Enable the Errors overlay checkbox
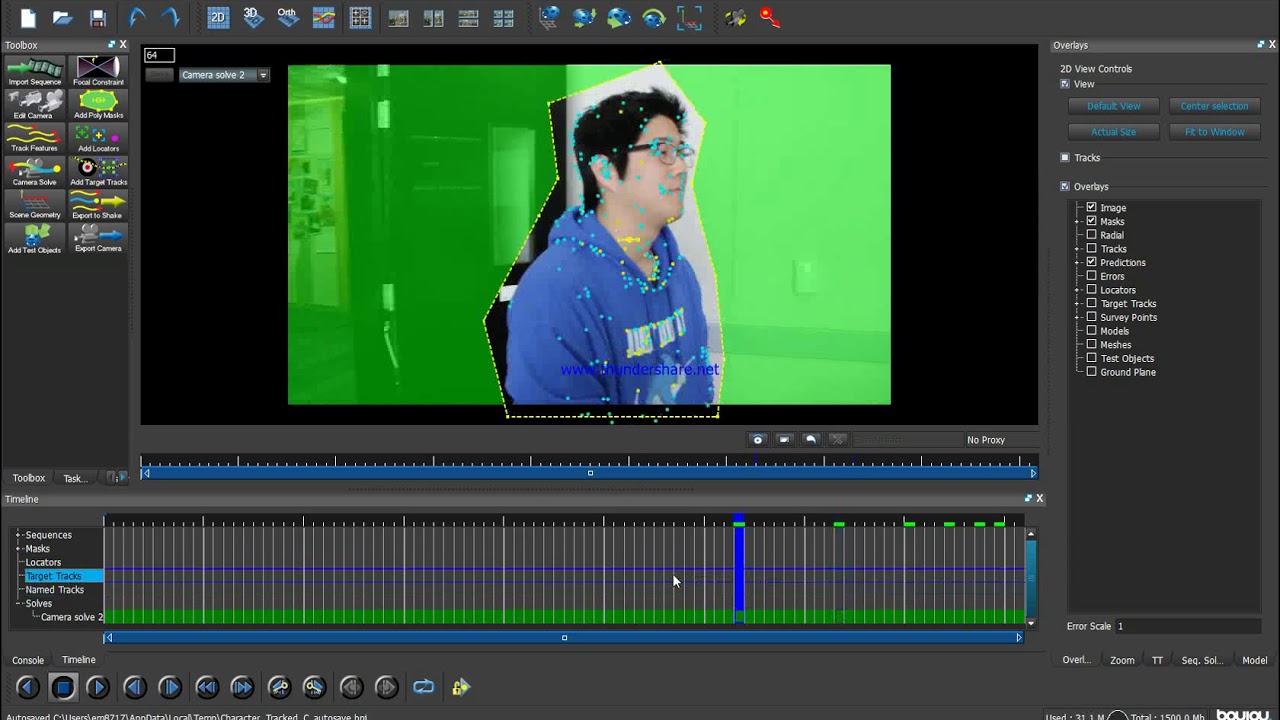1280x720 pixels. [1091, 276]
